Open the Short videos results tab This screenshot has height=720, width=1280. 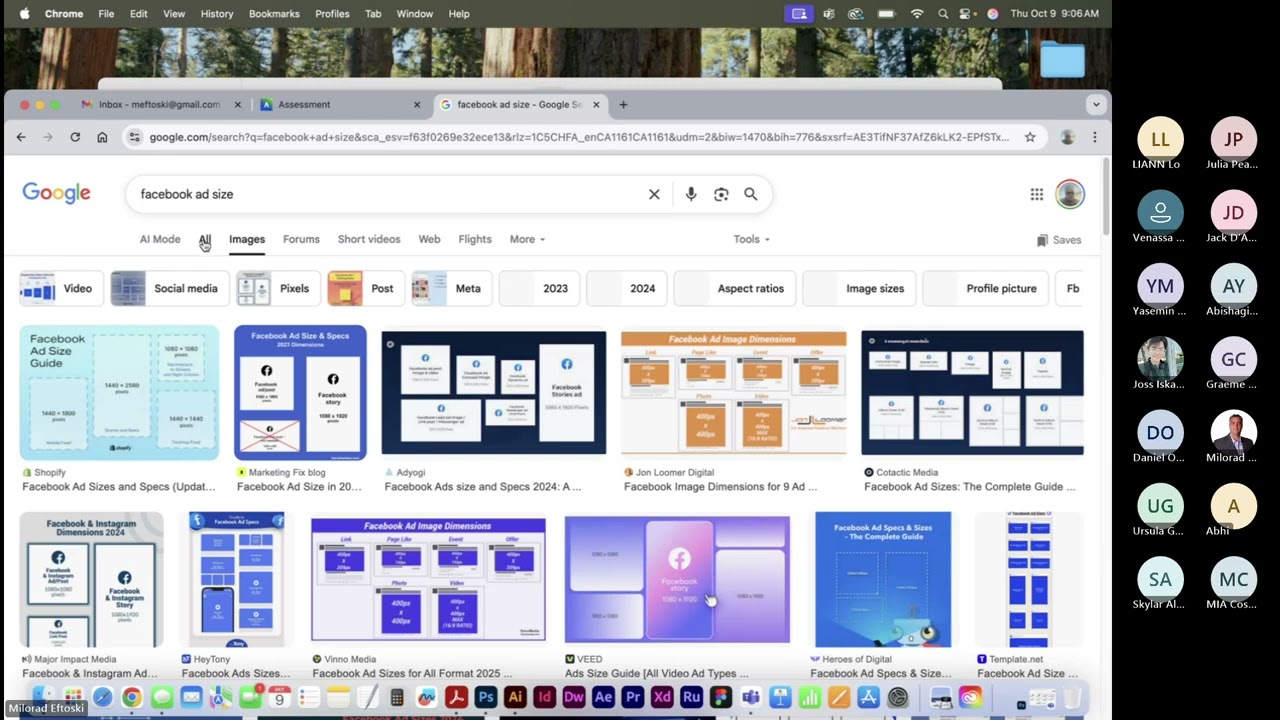click(369, 239)
